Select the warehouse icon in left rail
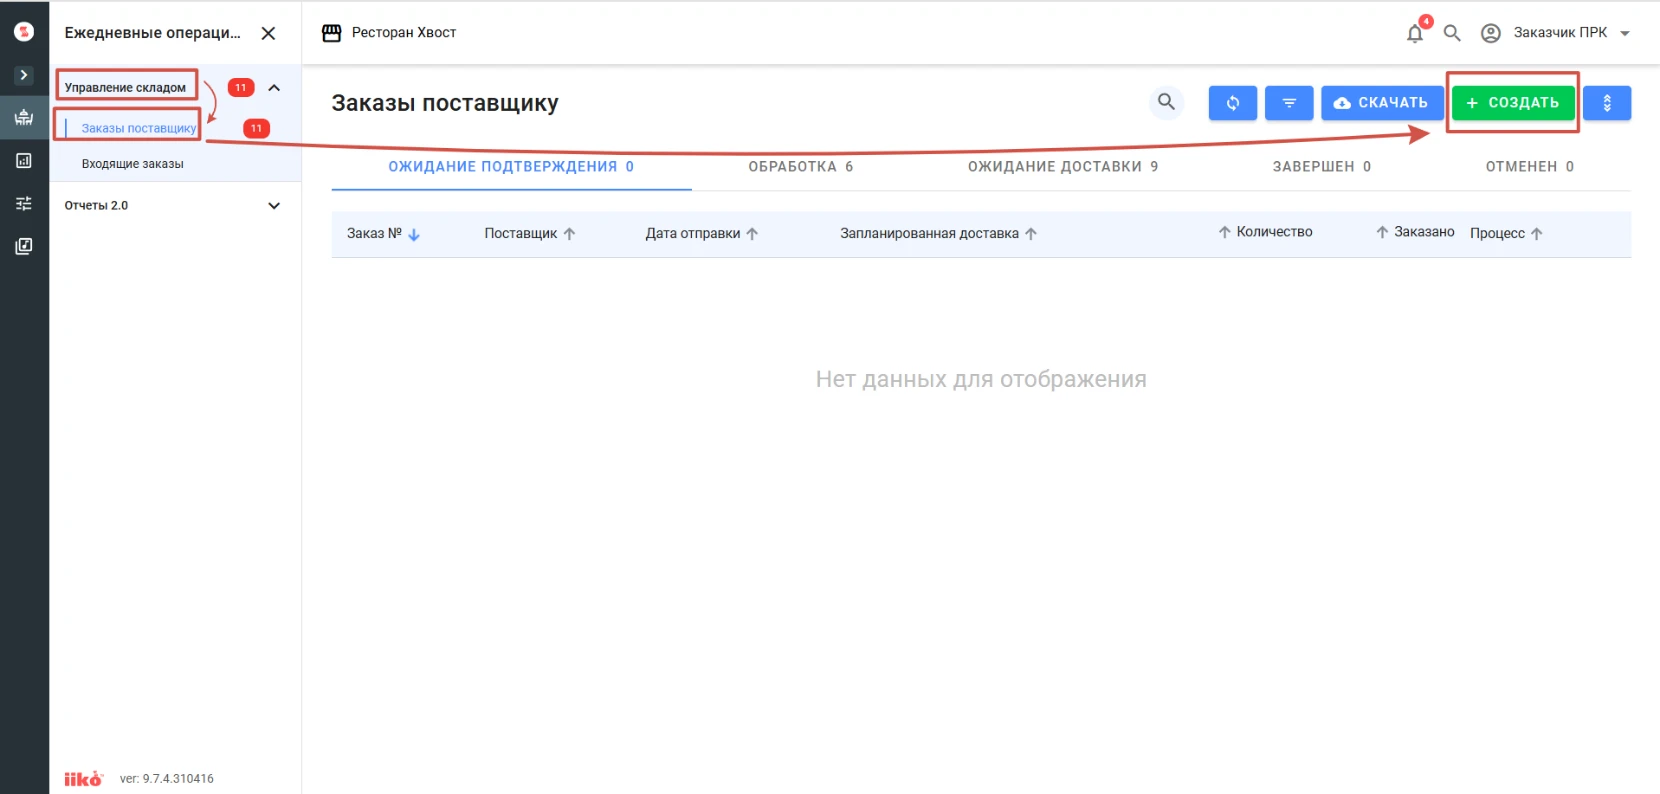 click(24, 117)
